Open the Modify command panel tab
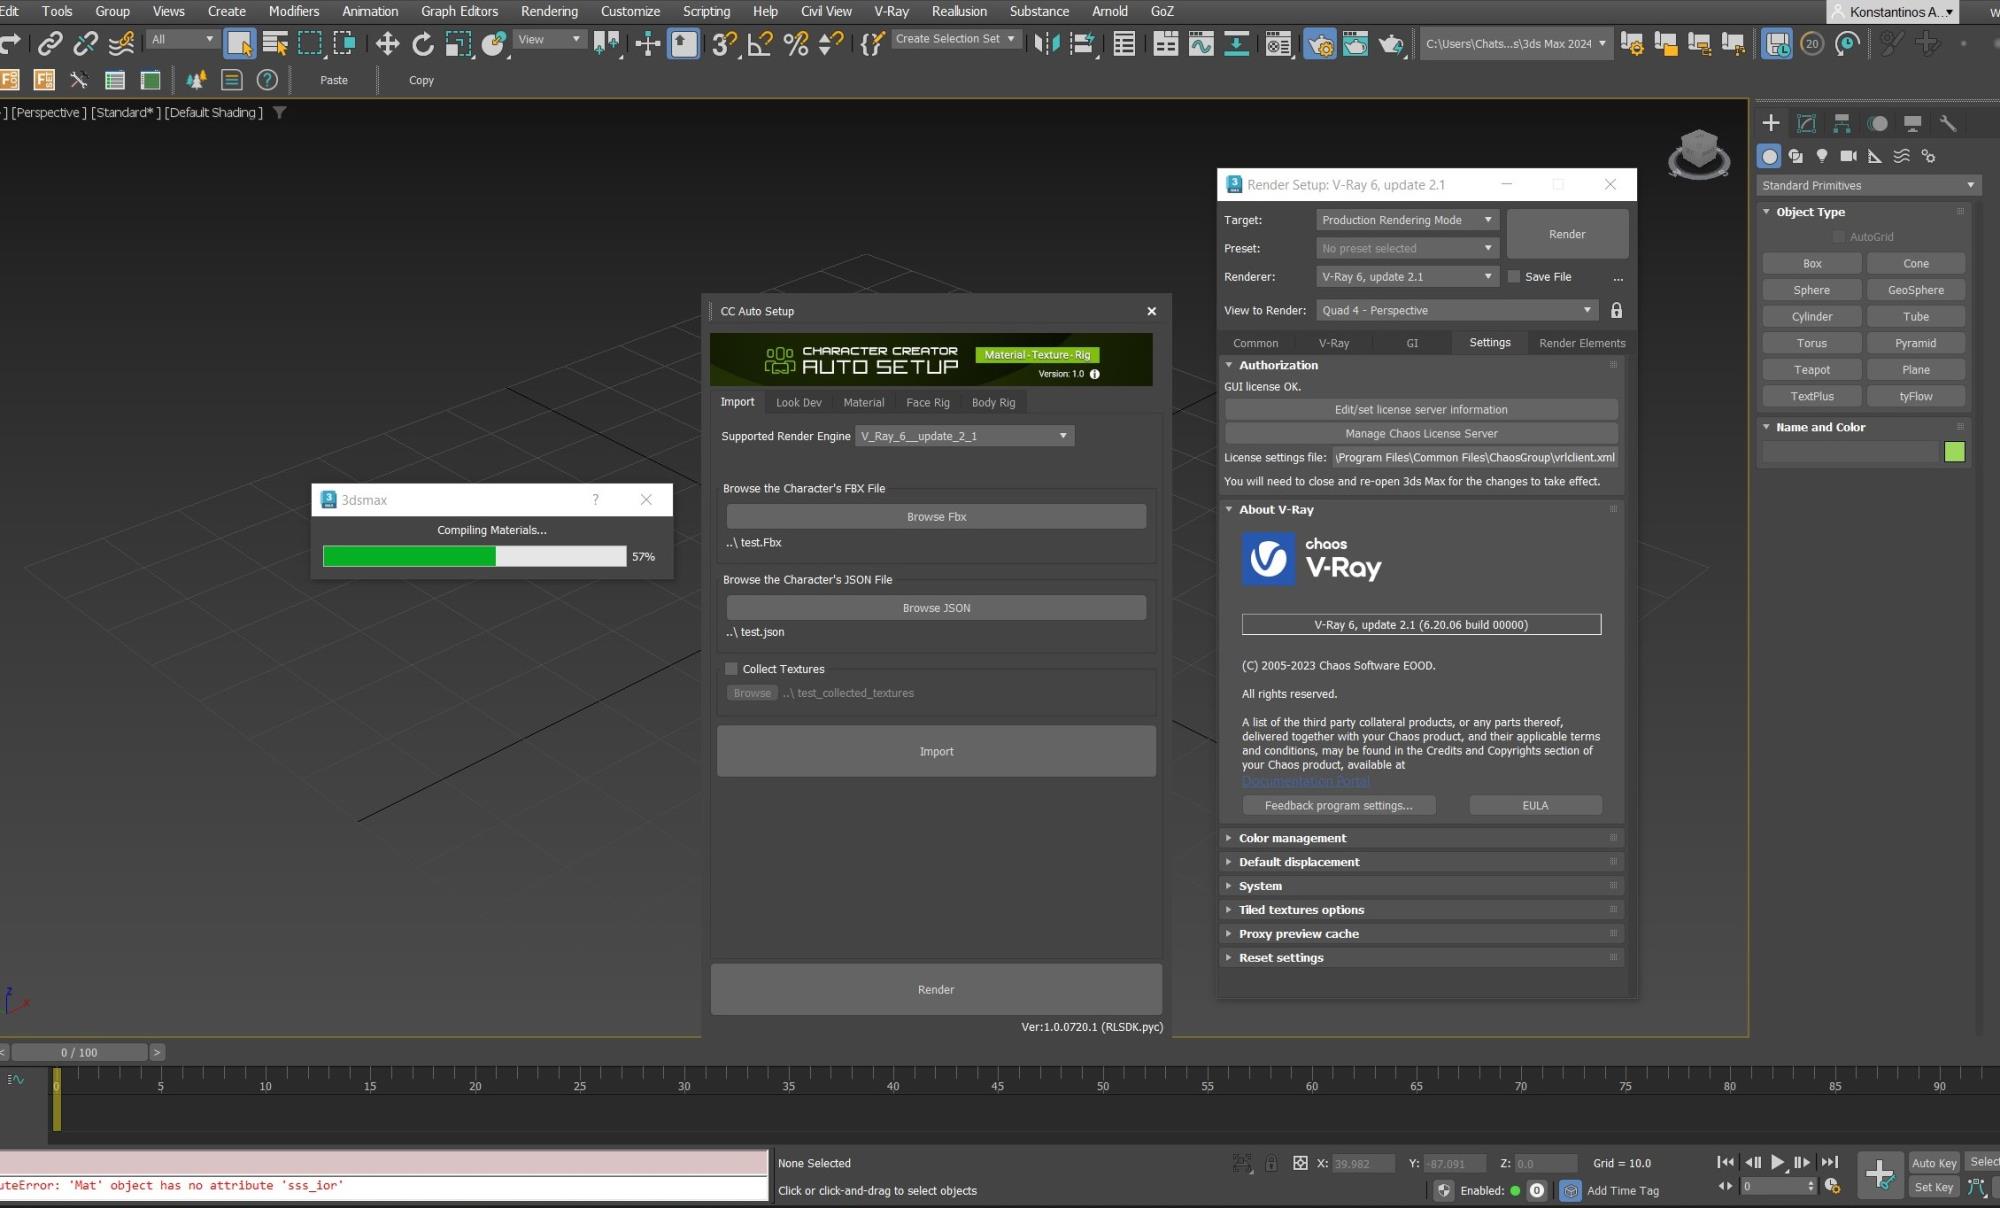The height and width of the screenshot is (1208, 2000). 1806,123
